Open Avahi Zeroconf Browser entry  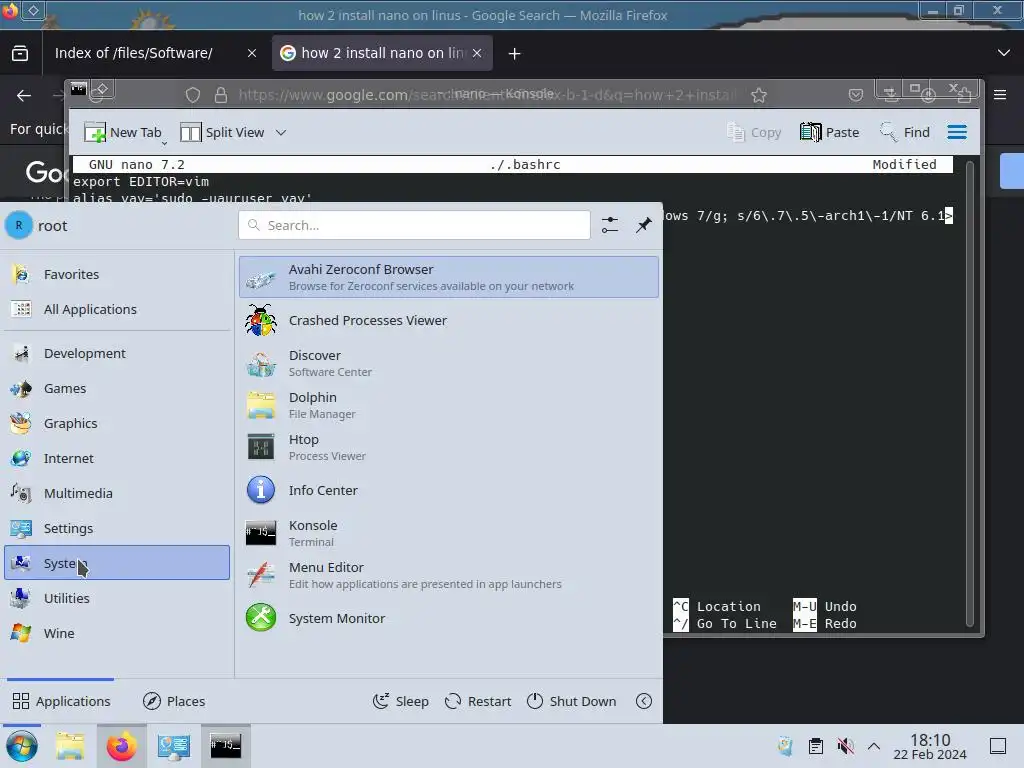click(x=449, y=277)
